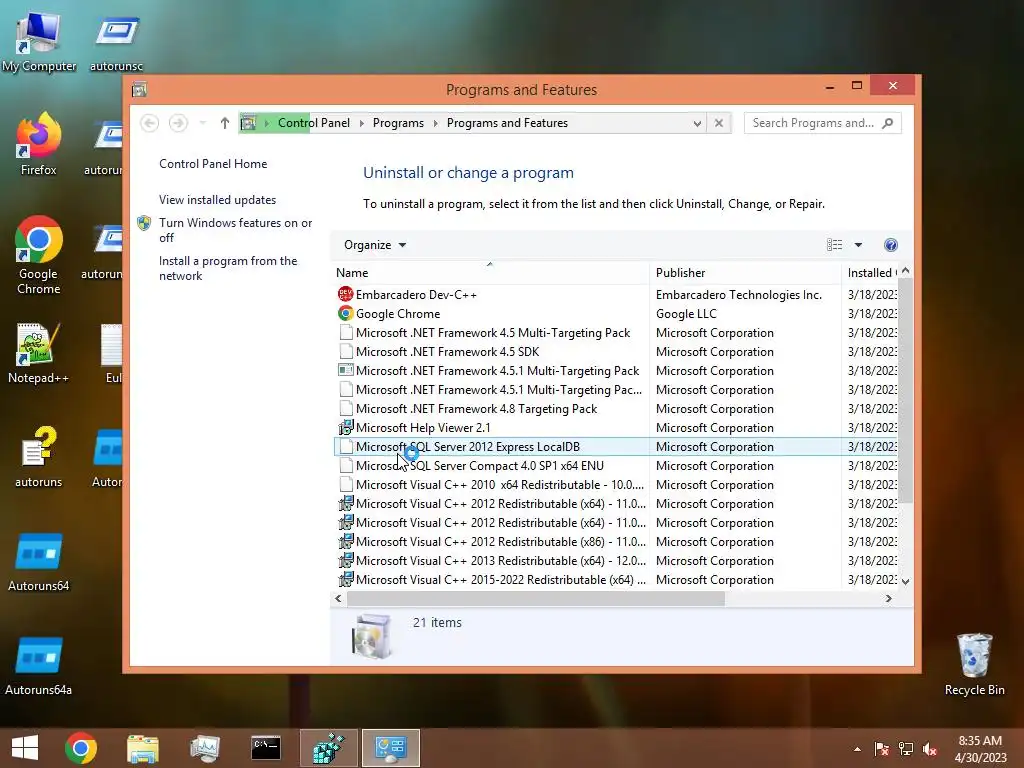Expand the arrow after Programs breadcrumb
This screenshot has height=768, width=1024.
coord(436,123)
